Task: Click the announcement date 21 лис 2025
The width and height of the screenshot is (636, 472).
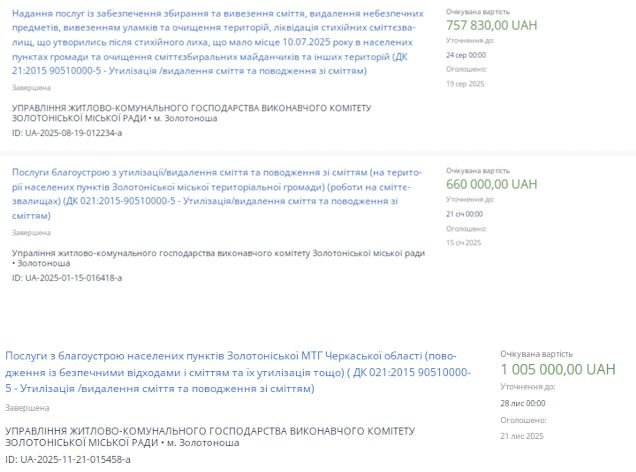Action: point(522,434)
